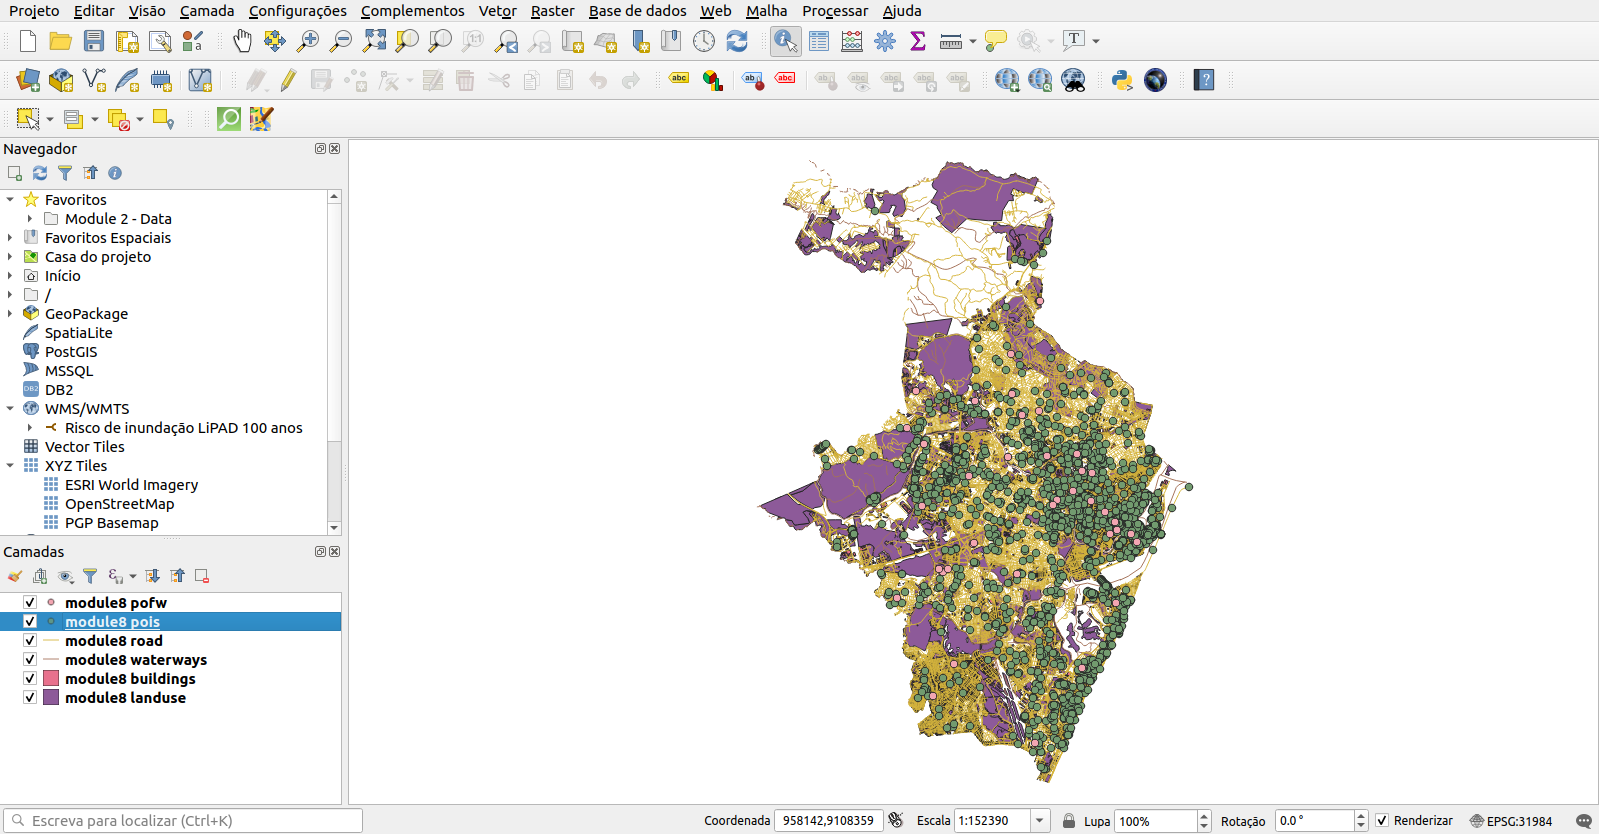This screenshot has height=834, width=1599.
Task: Open map tips speech bubble icon
Action: click(996, 41)
